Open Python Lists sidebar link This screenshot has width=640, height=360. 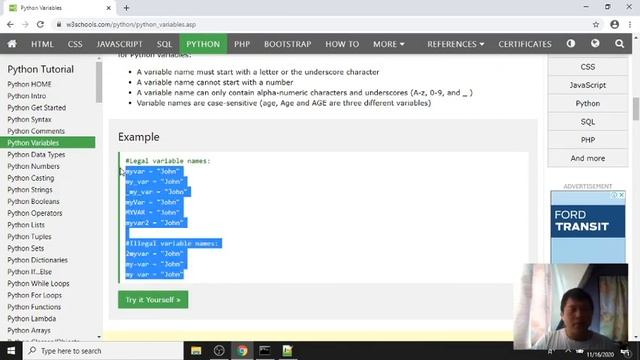click(26, 225)
